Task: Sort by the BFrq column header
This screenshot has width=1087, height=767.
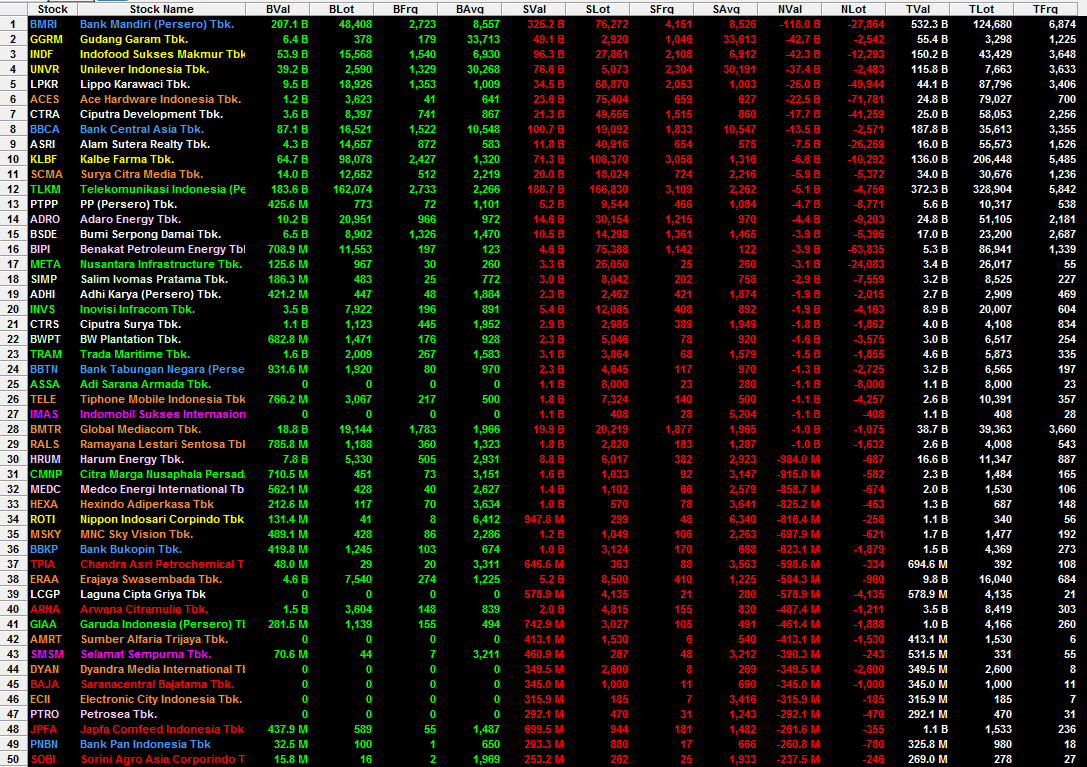Action: click(406, 9)
